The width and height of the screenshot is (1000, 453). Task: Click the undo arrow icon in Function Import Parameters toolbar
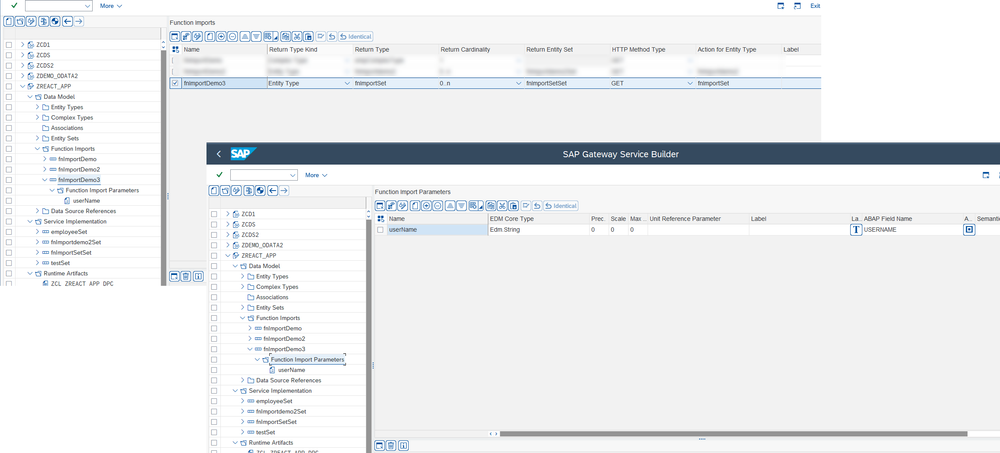click(x=536, y=205)
